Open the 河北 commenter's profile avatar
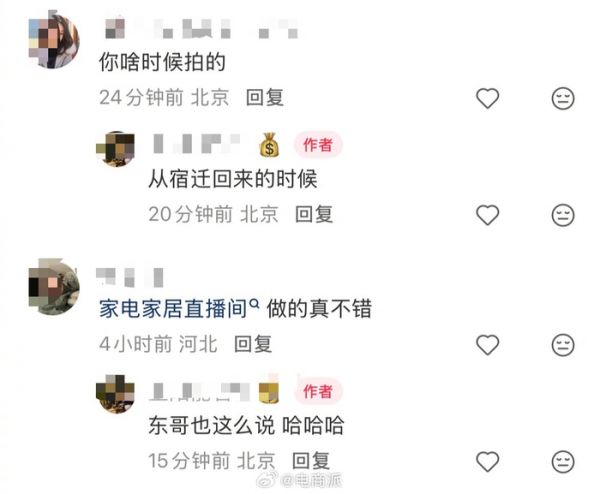 [x=54, y=287]
